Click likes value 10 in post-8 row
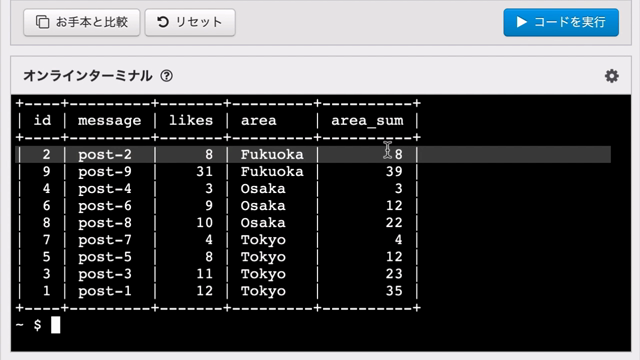 coord(204,223)
